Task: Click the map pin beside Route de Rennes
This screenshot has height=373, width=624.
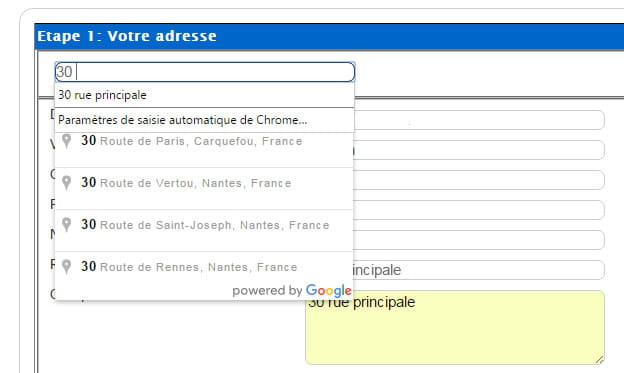Action: 66,267
